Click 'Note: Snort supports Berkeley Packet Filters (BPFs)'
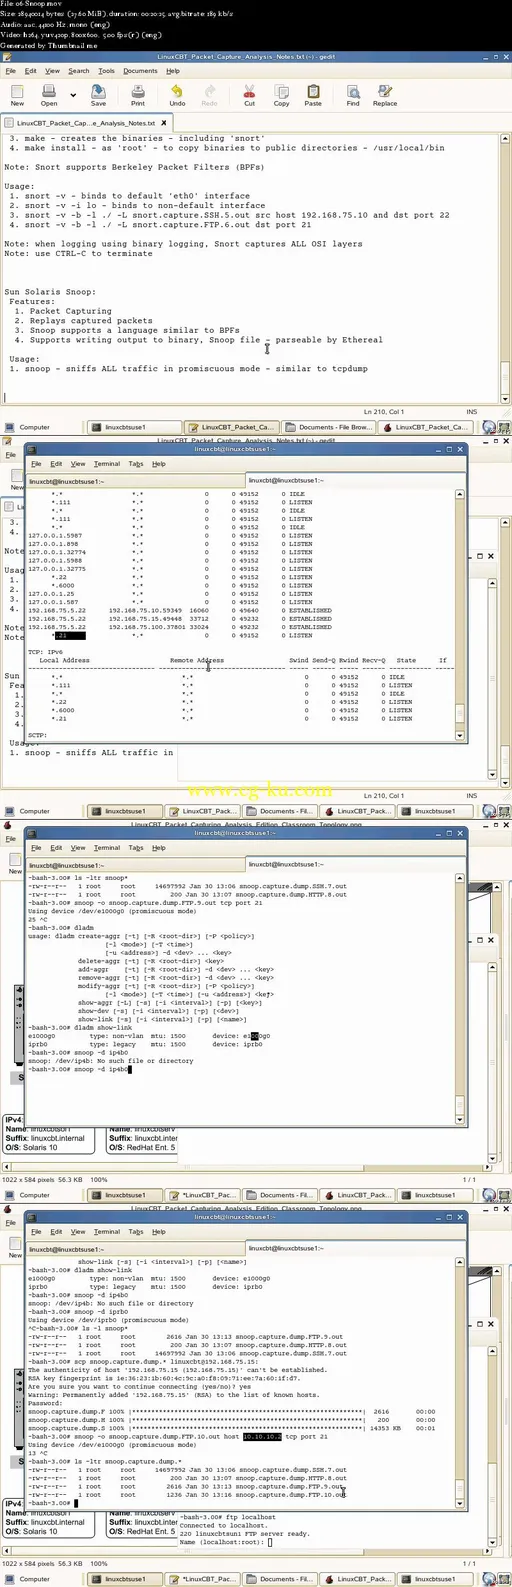 134,167
